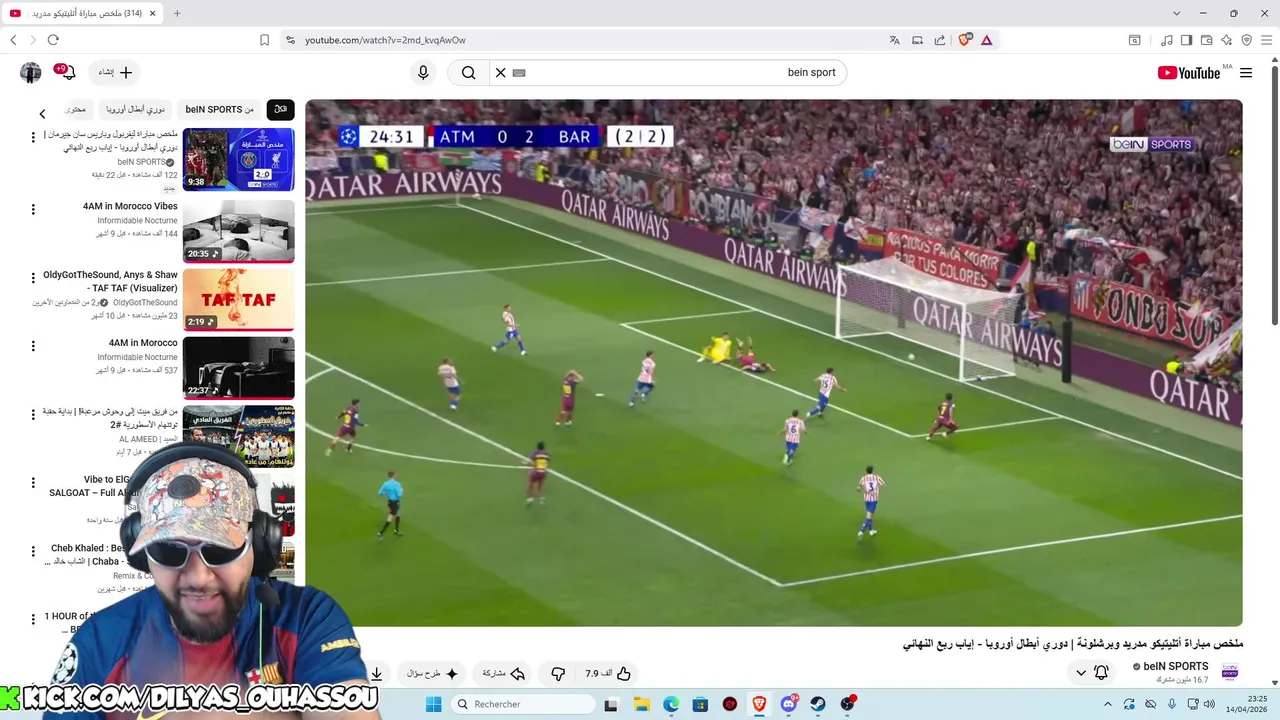
Task: Open Brave Rewards triangle icon
Action: click(x=987, y=40)
